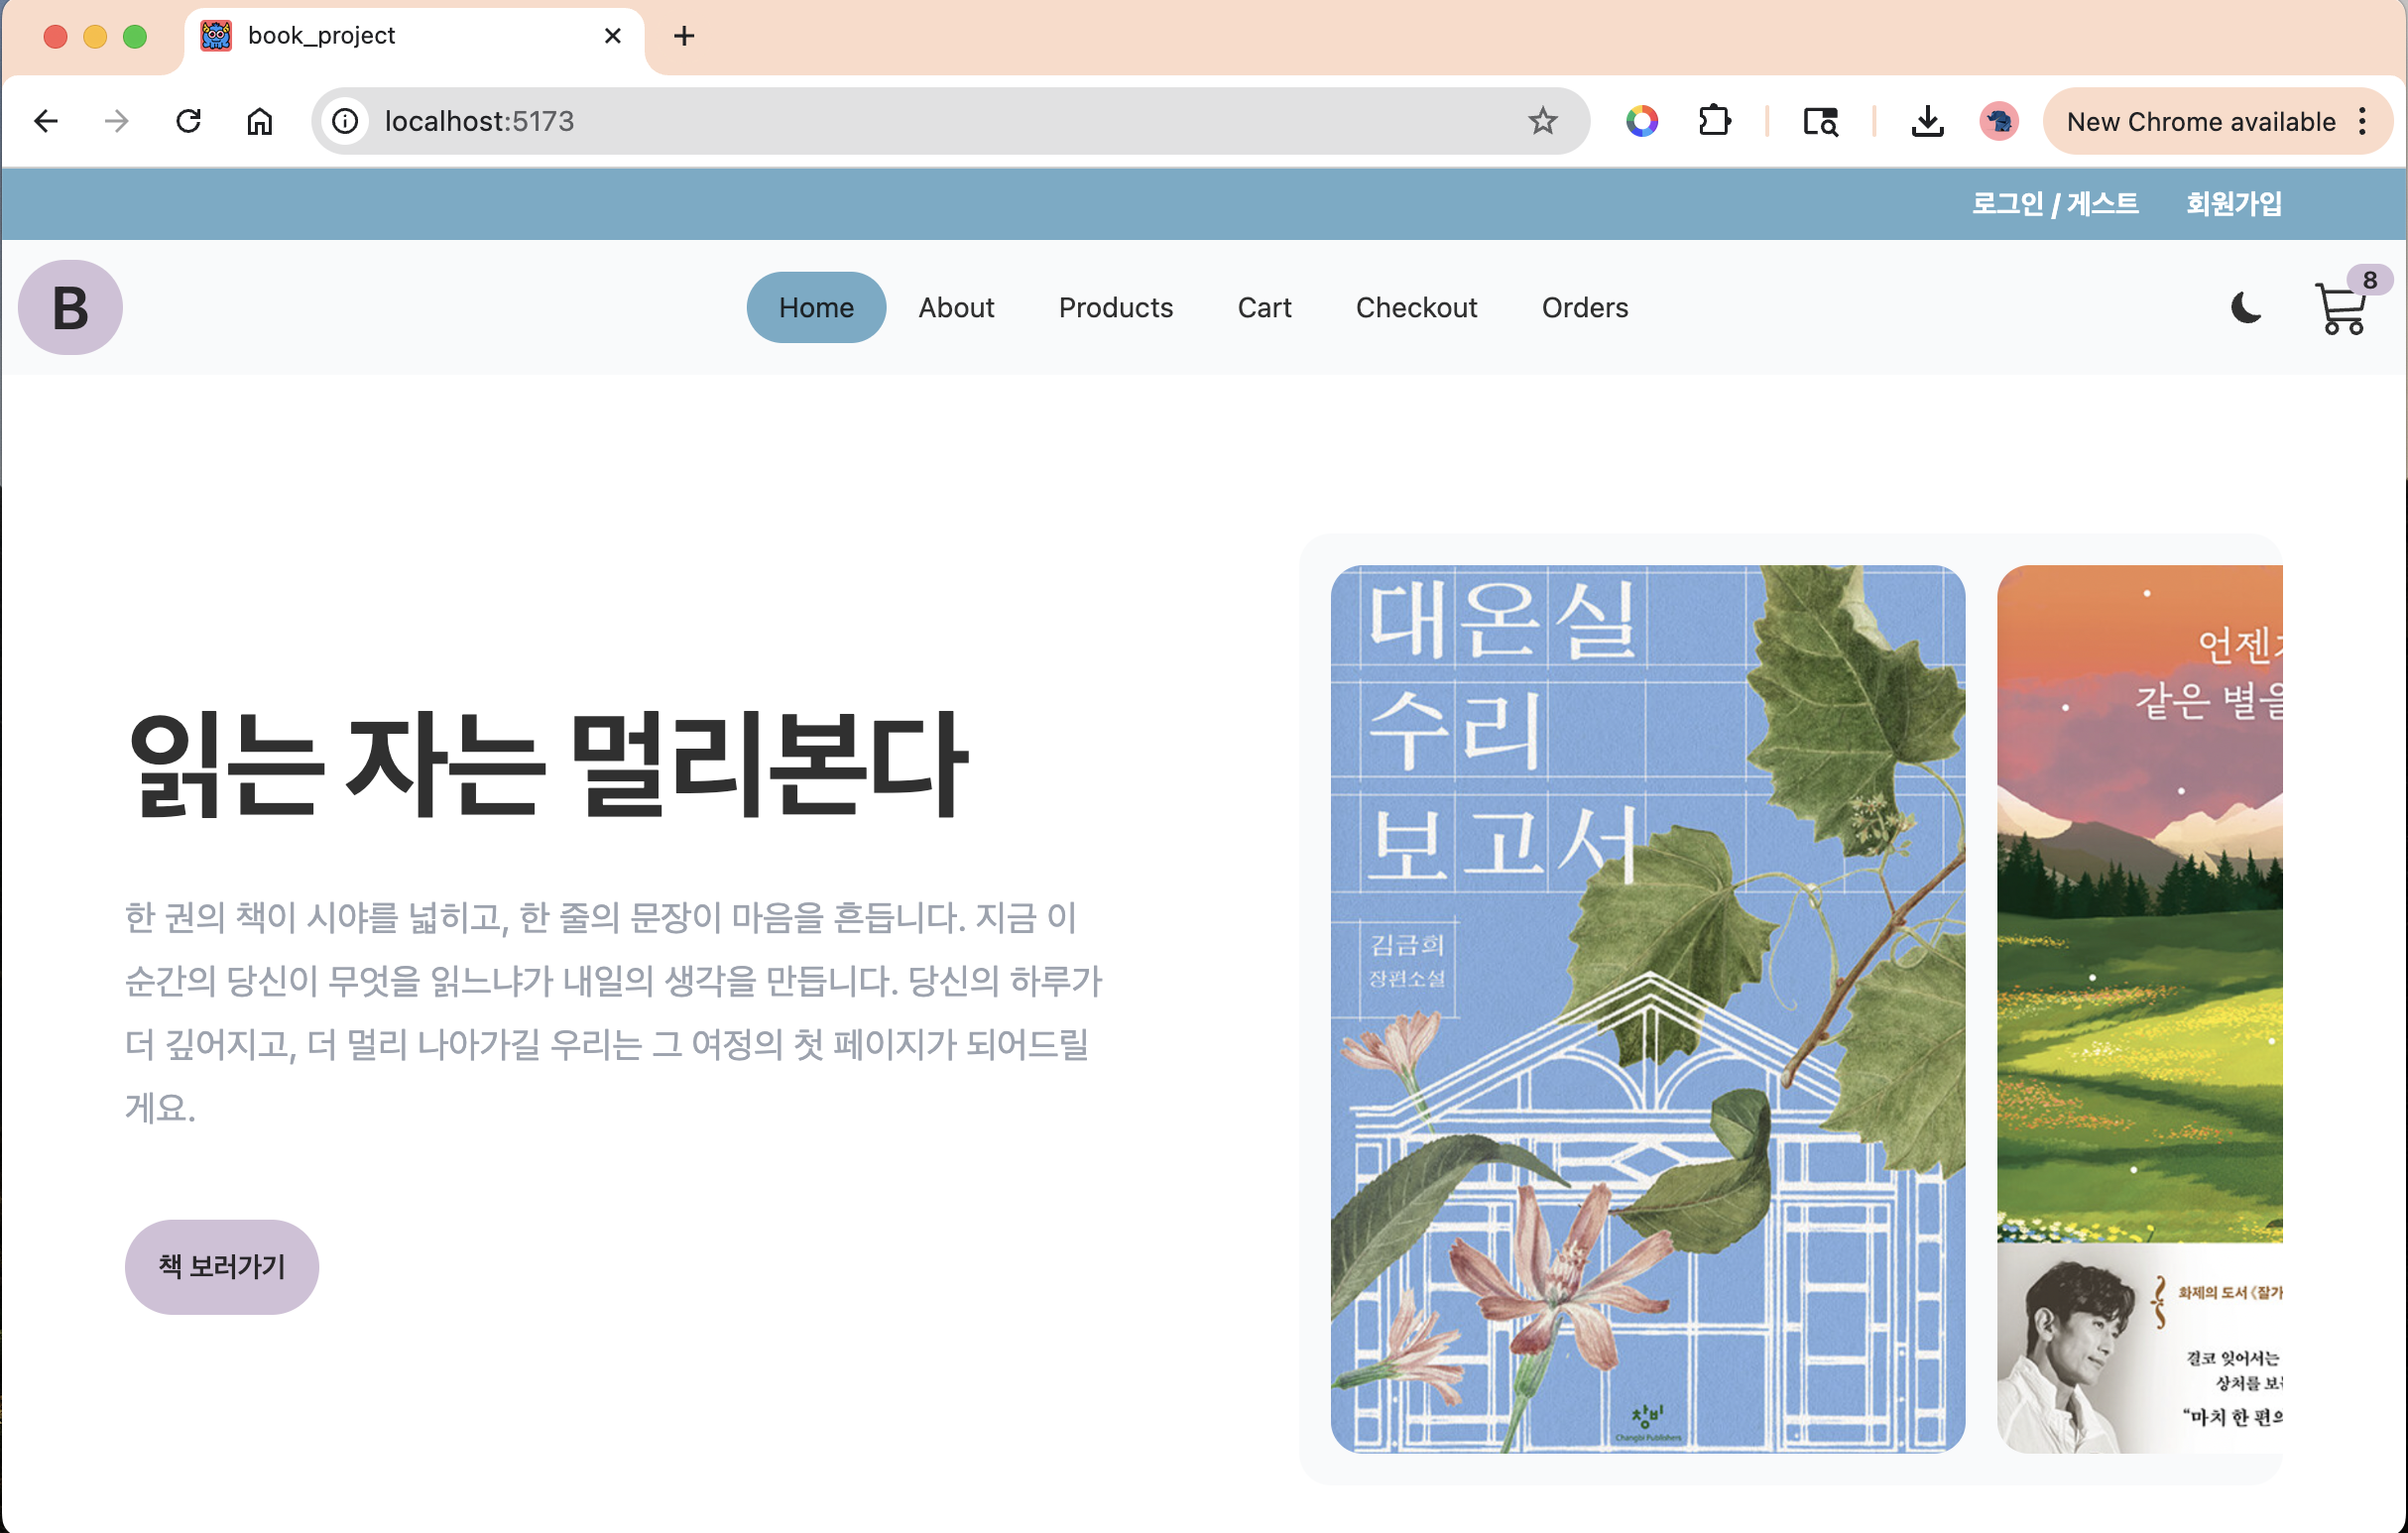Maximize the Chrome window with green button

point(135,37)
